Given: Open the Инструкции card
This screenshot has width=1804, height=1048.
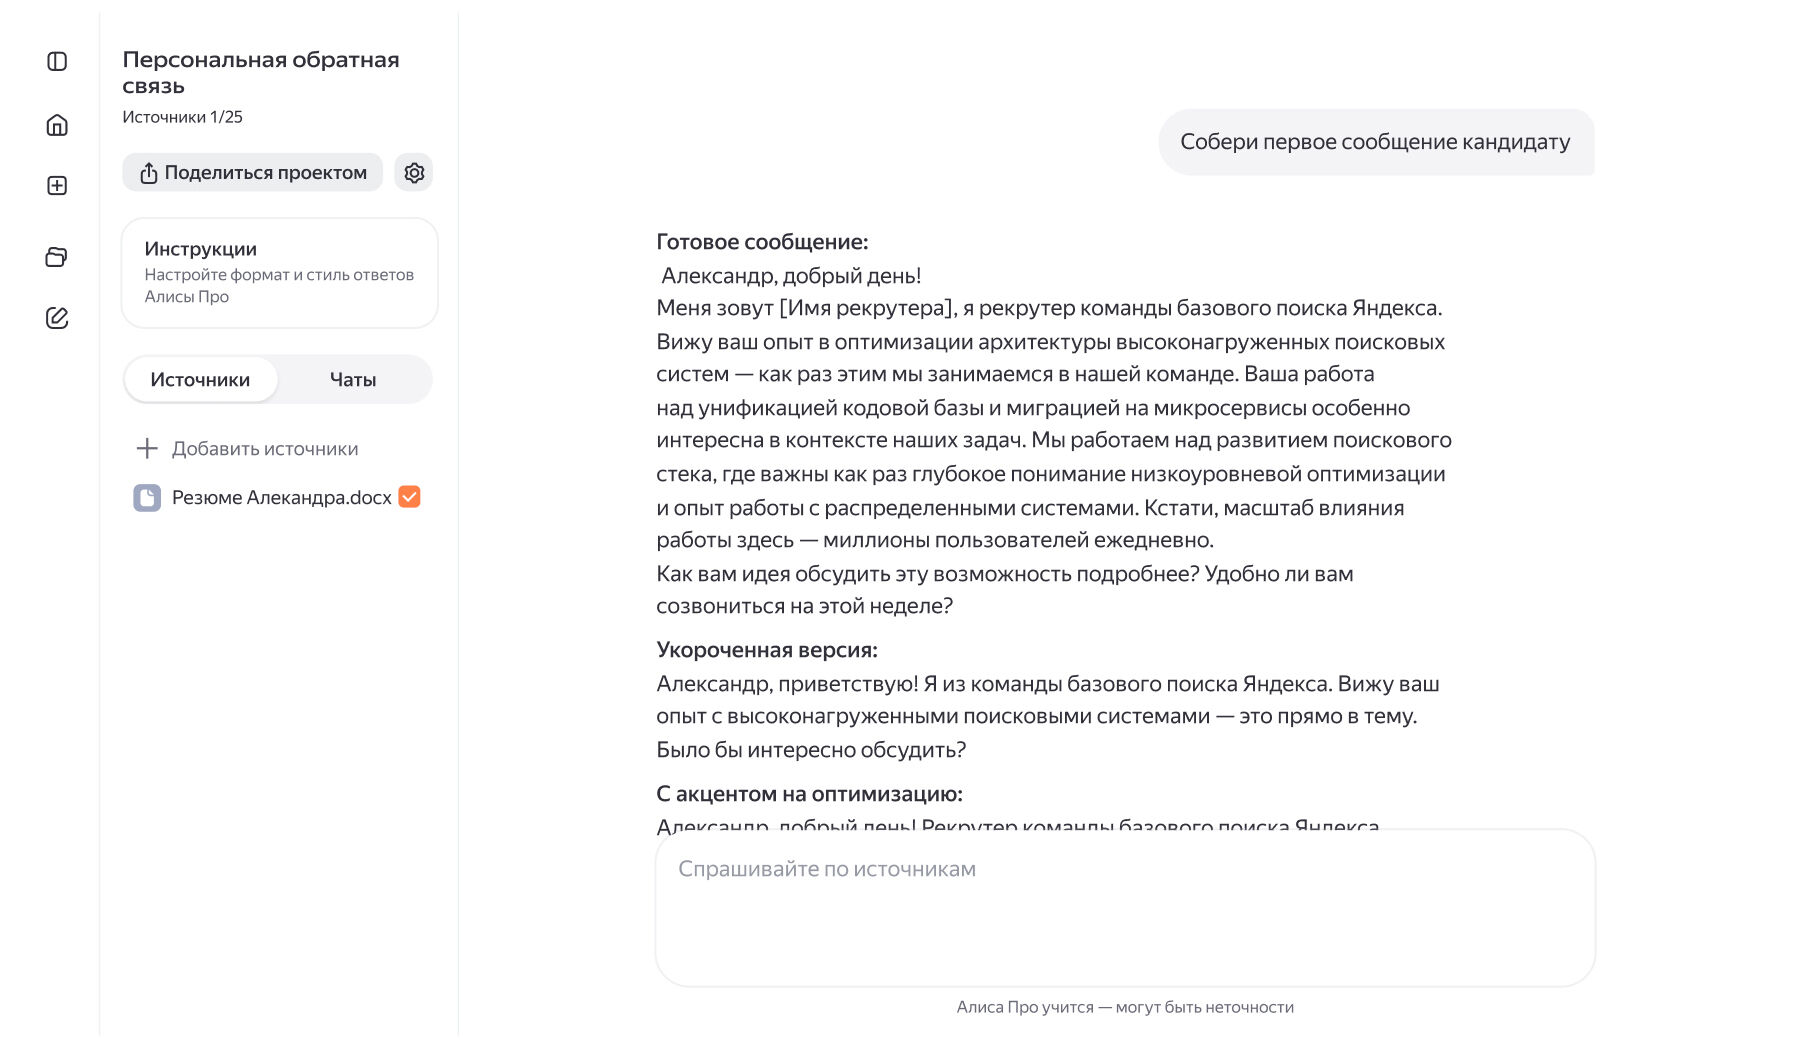Looking at the screenshot, I should point(279,273).
